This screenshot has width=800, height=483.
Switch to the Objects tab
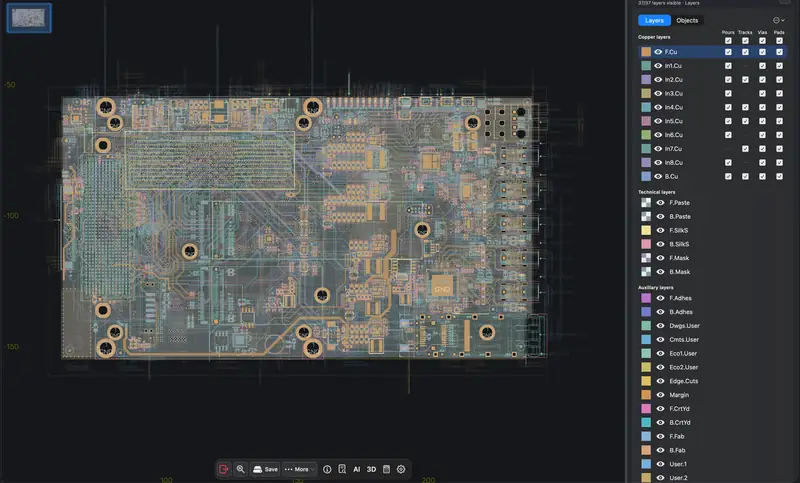coord(687,20)
